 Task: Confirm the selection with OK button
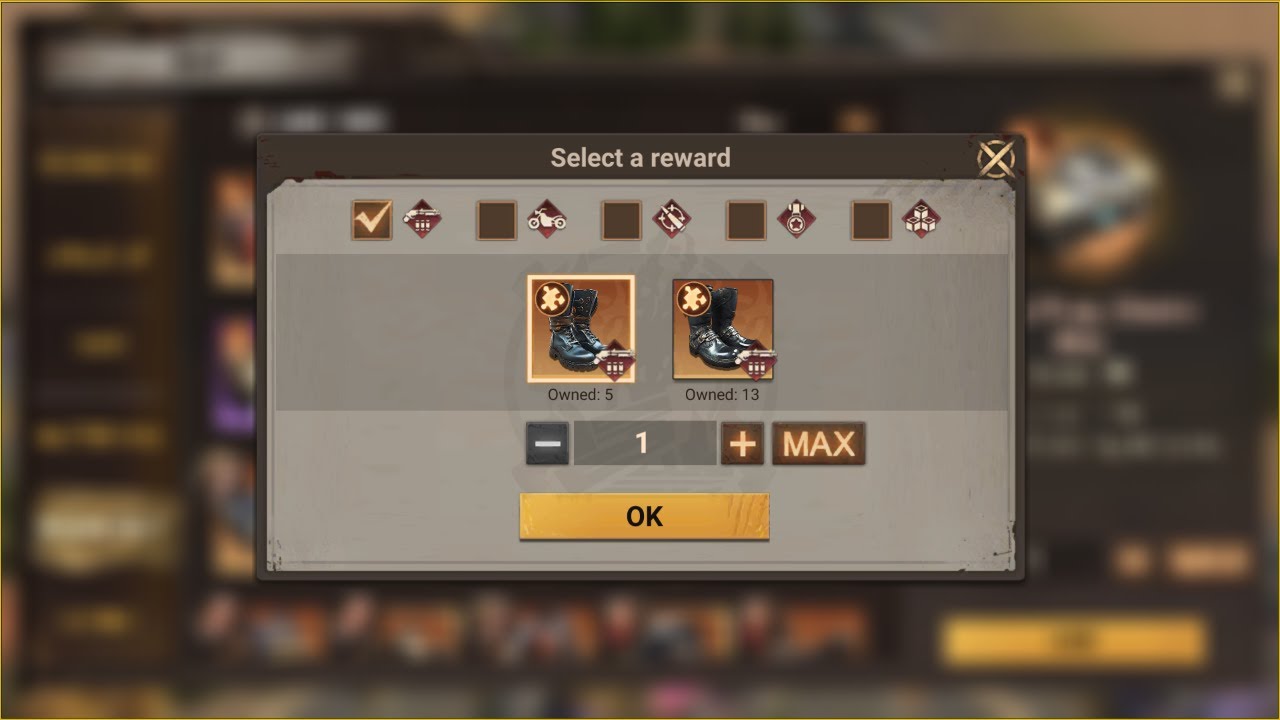point(644,516)
